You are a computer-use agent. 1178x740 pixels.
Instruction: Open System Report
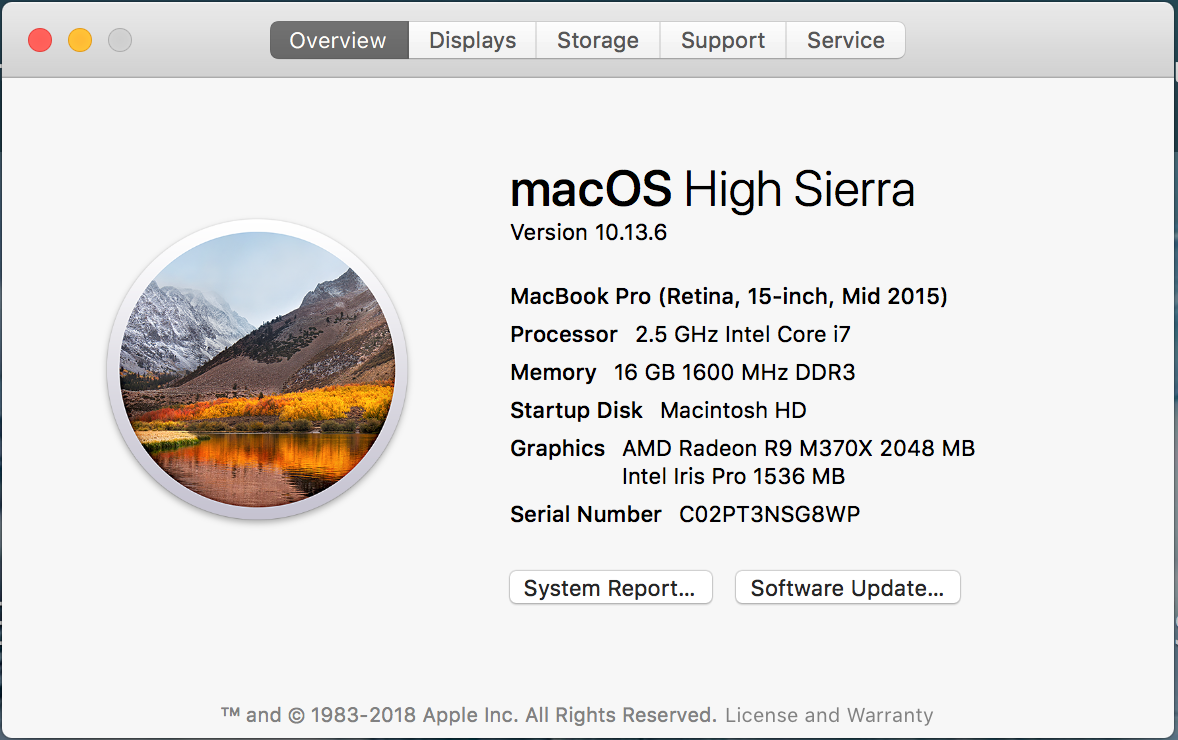click(610, 588)
